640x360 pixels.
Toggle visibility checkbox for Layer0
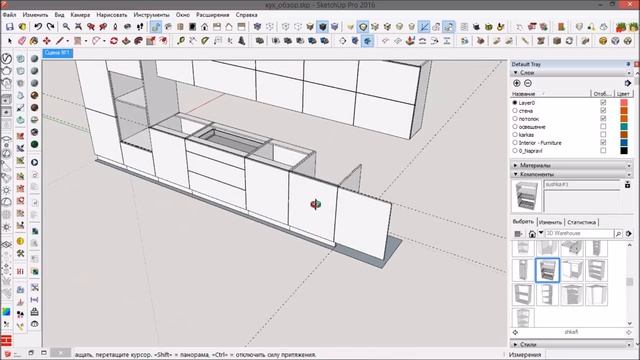pyautogui.click(x=603, y=103)
